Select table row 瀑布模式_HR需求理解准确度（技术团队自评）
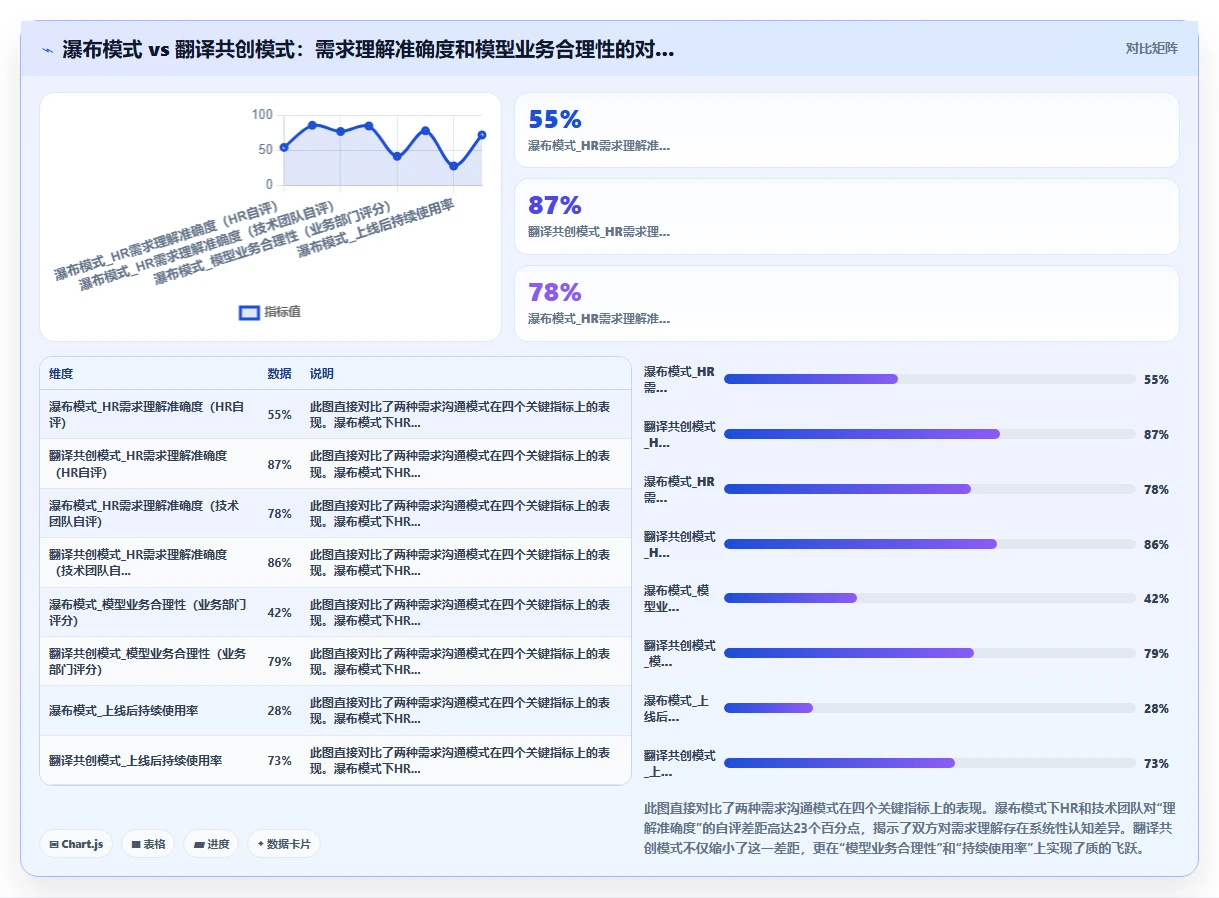 pos(336,513)
